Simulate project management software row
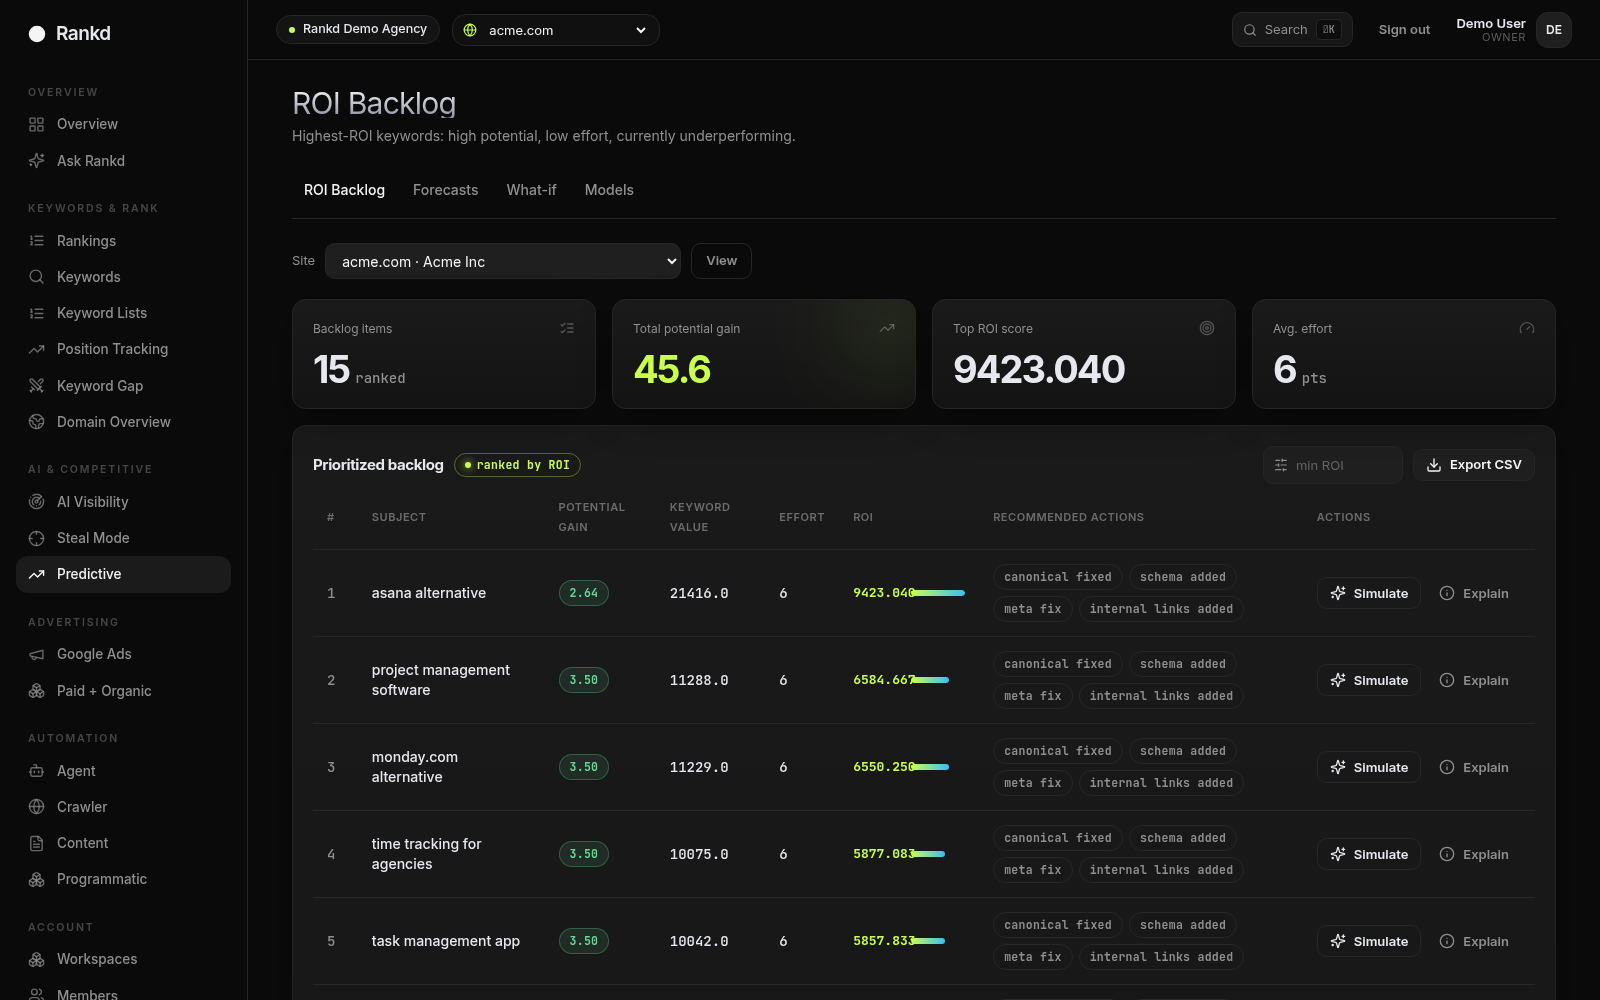 pos(1369,680)
